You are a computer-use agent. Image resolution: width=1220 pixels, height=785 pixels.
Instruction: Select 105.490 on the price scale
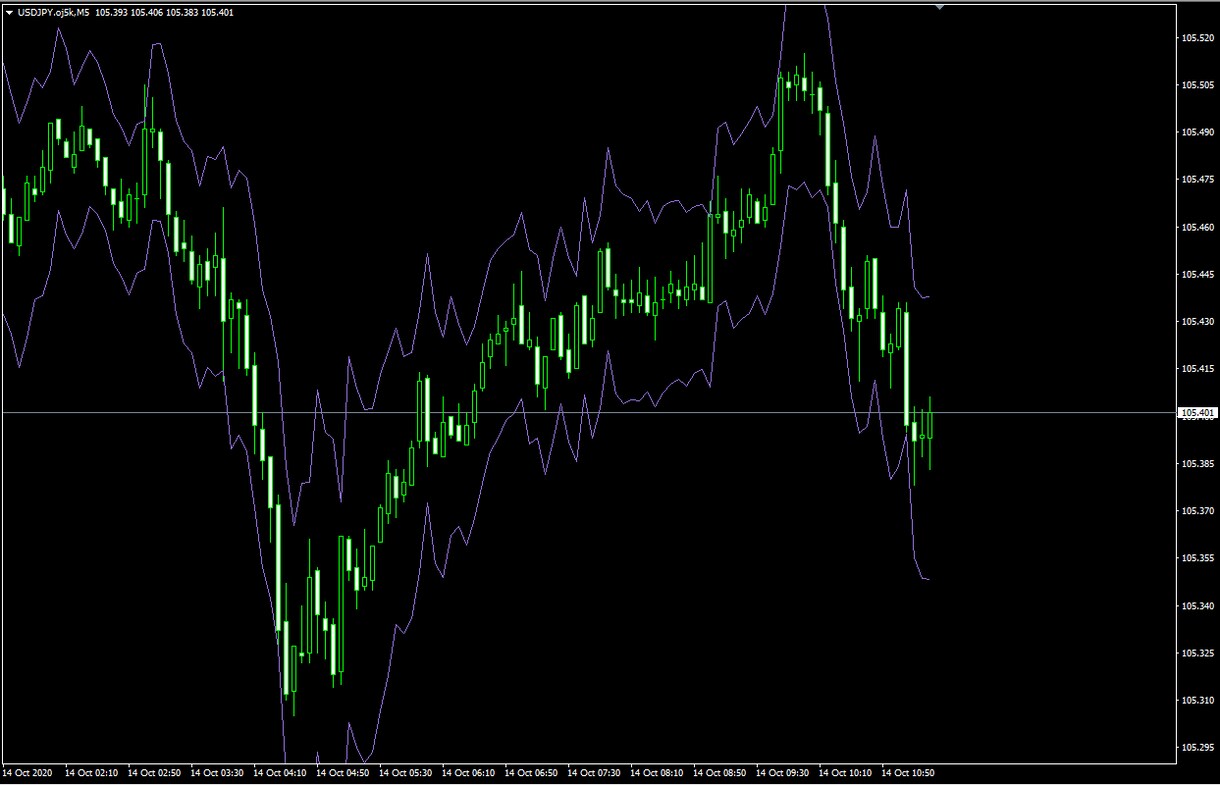pyautogui.click(x=1197, y=132)
